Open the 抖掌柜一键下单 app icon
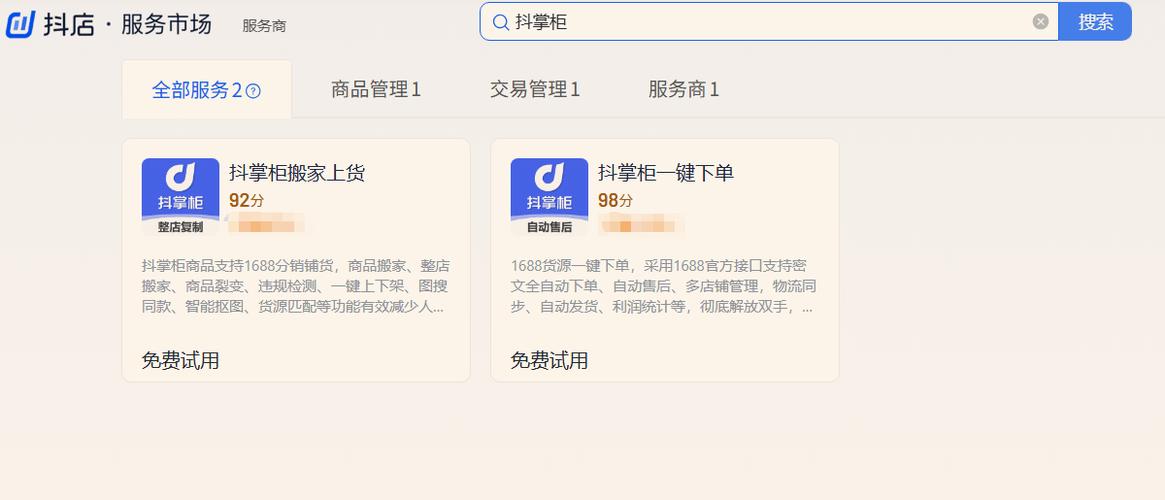 [549, 198]
